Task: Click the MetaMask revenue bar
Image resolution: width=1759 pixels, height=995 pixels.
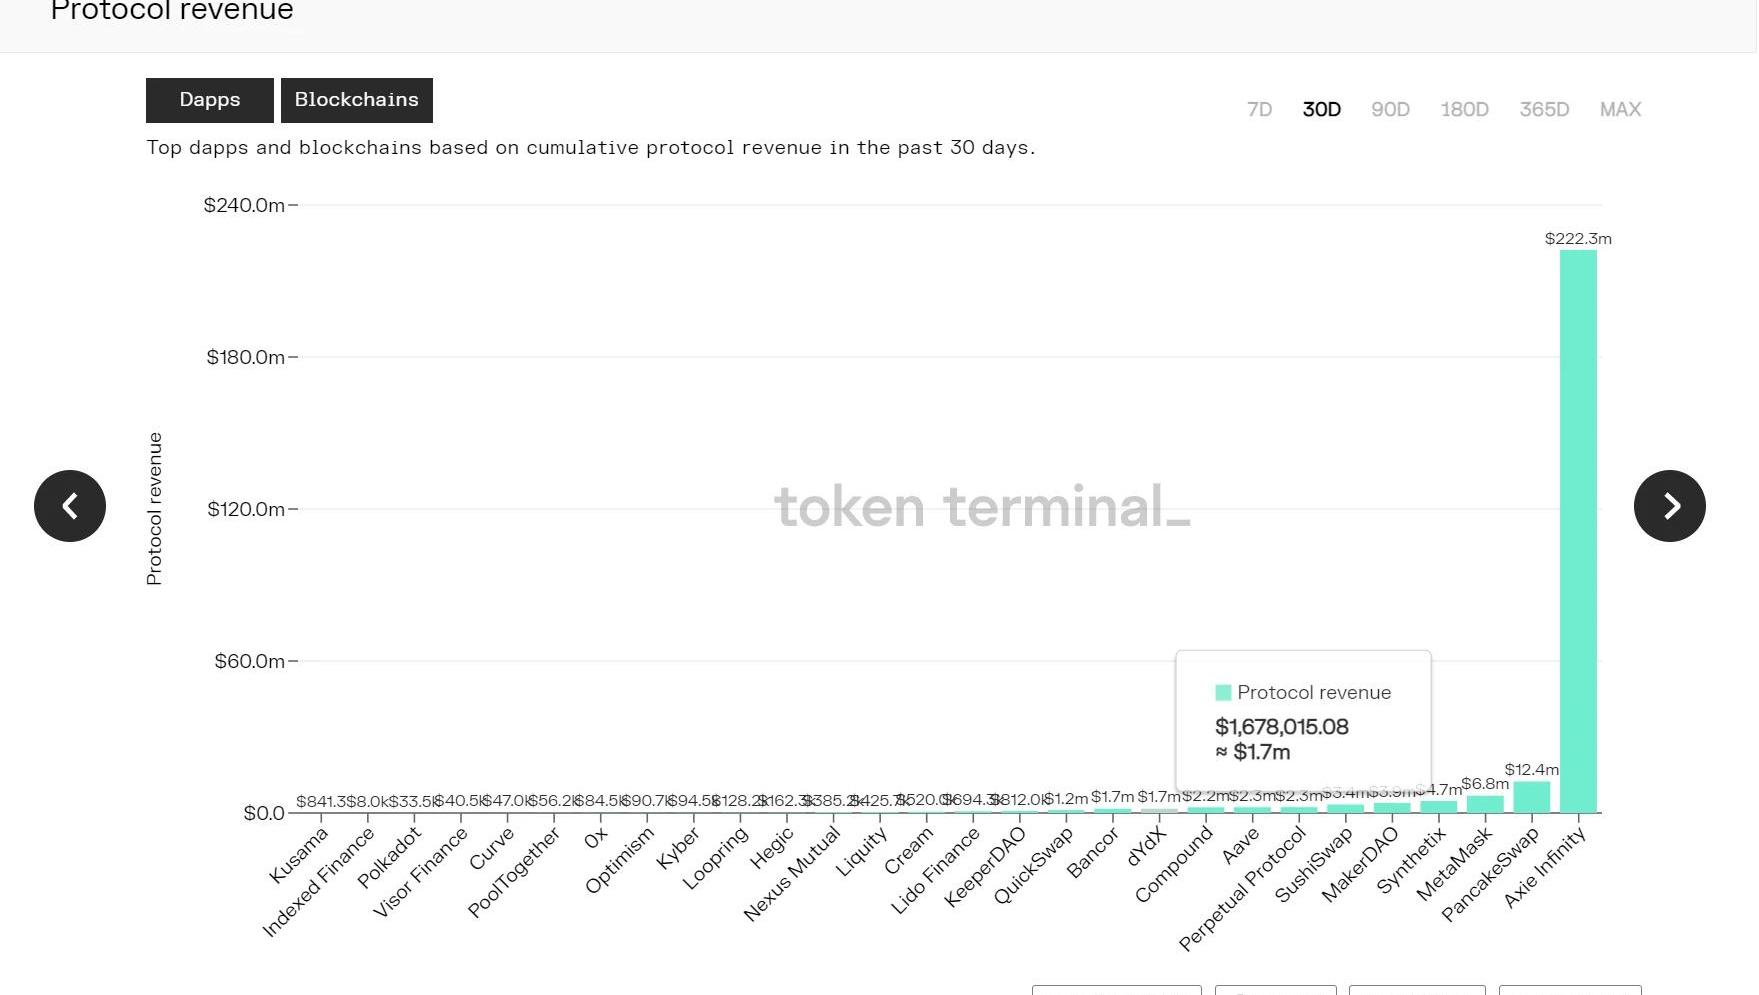Action: click(1485, 804)
